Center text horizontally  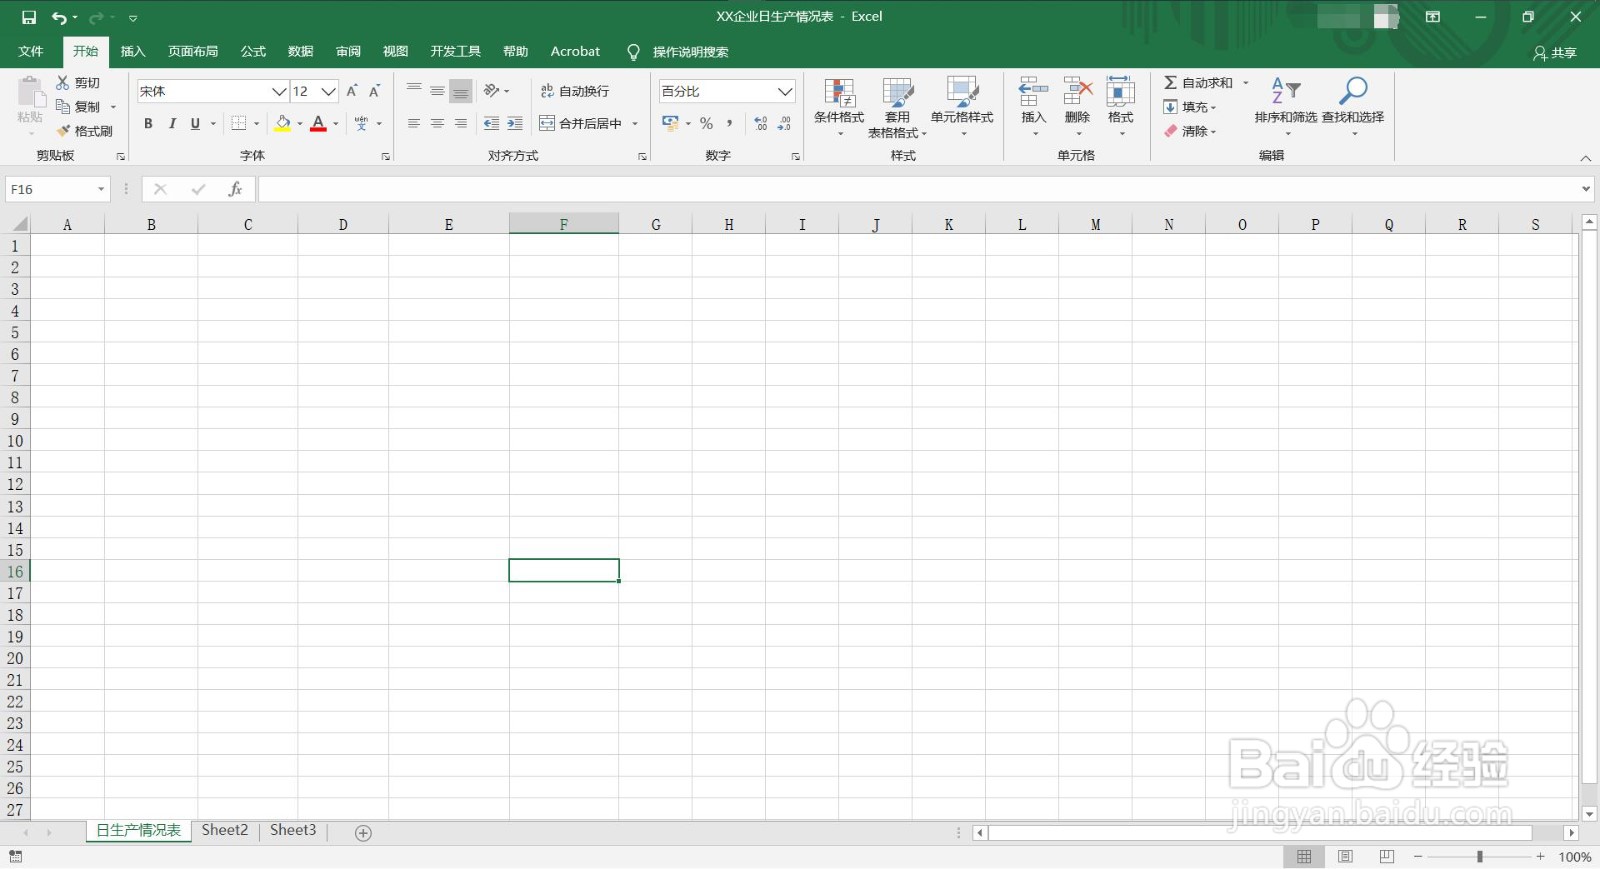click(437, 123)
